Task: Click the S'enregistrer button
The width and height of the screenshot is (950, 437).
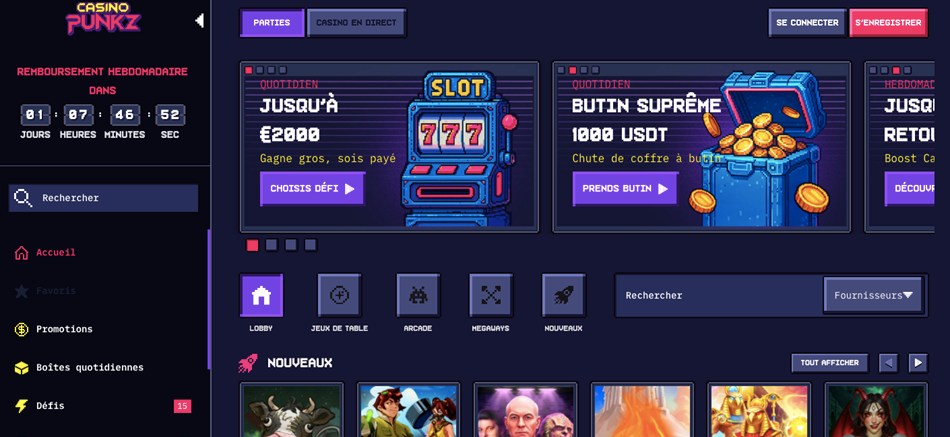Action: [x=888, y=23]
